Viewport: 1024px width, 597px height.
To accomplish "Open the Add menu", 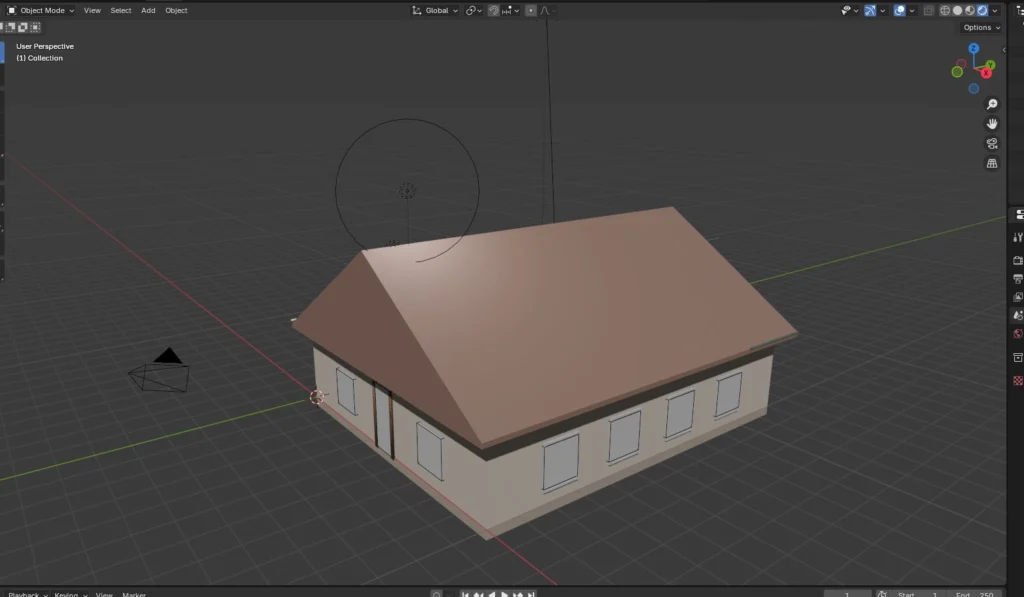I will [x=148, y=10].
